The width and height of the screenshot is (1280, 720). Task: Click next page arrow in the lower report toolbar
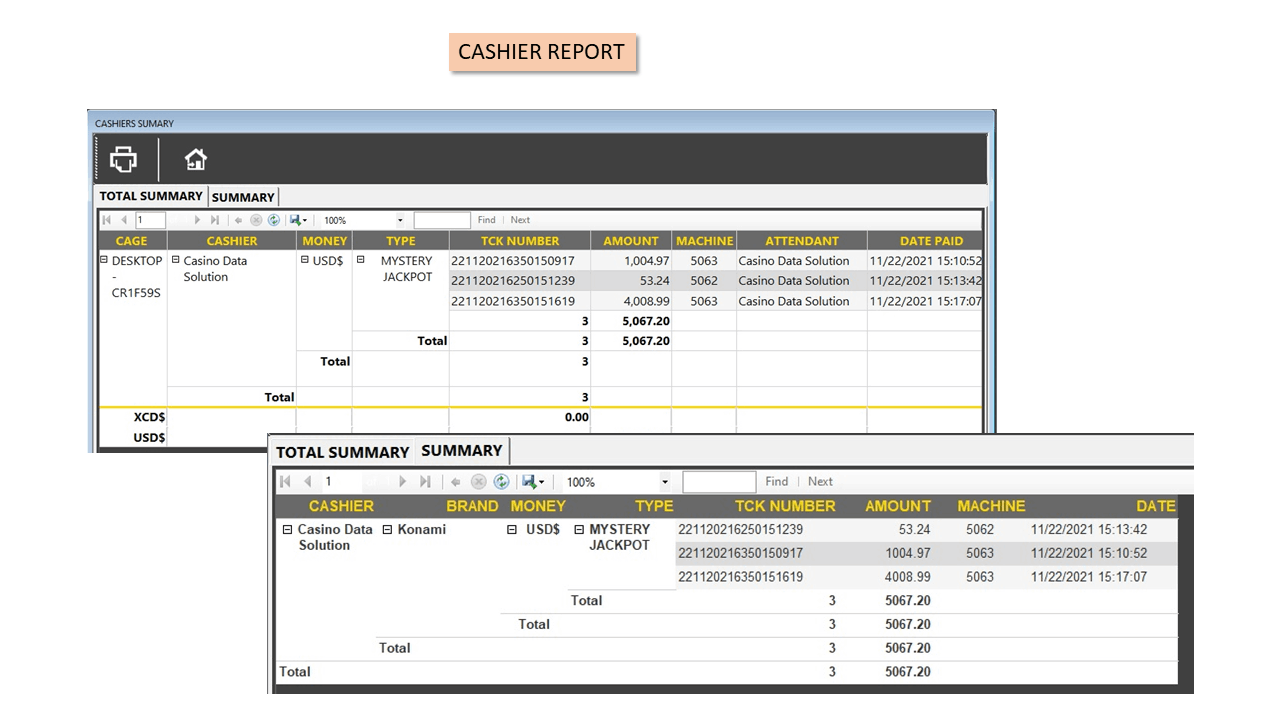click(403, 481)
